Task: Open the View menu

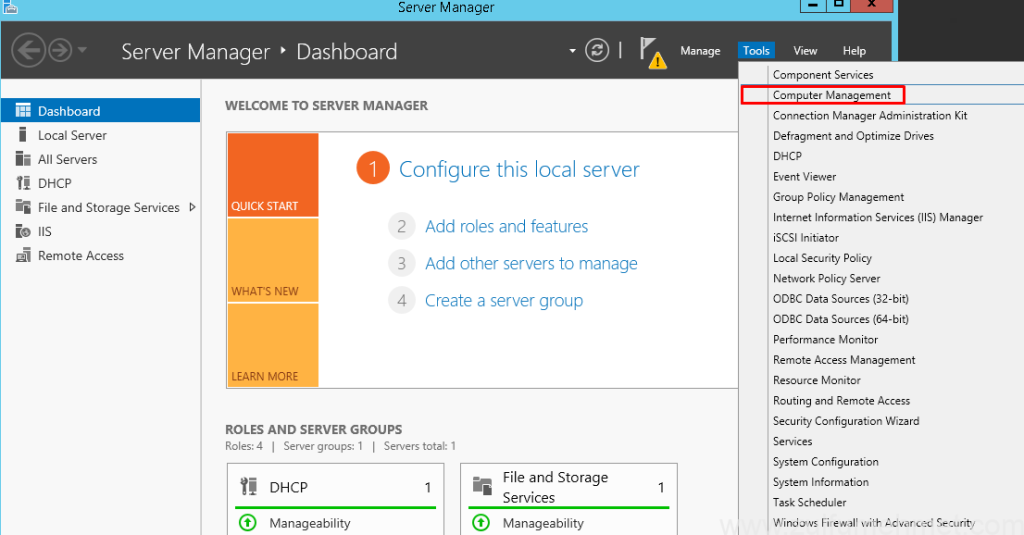Action: (x=805, y=51)
